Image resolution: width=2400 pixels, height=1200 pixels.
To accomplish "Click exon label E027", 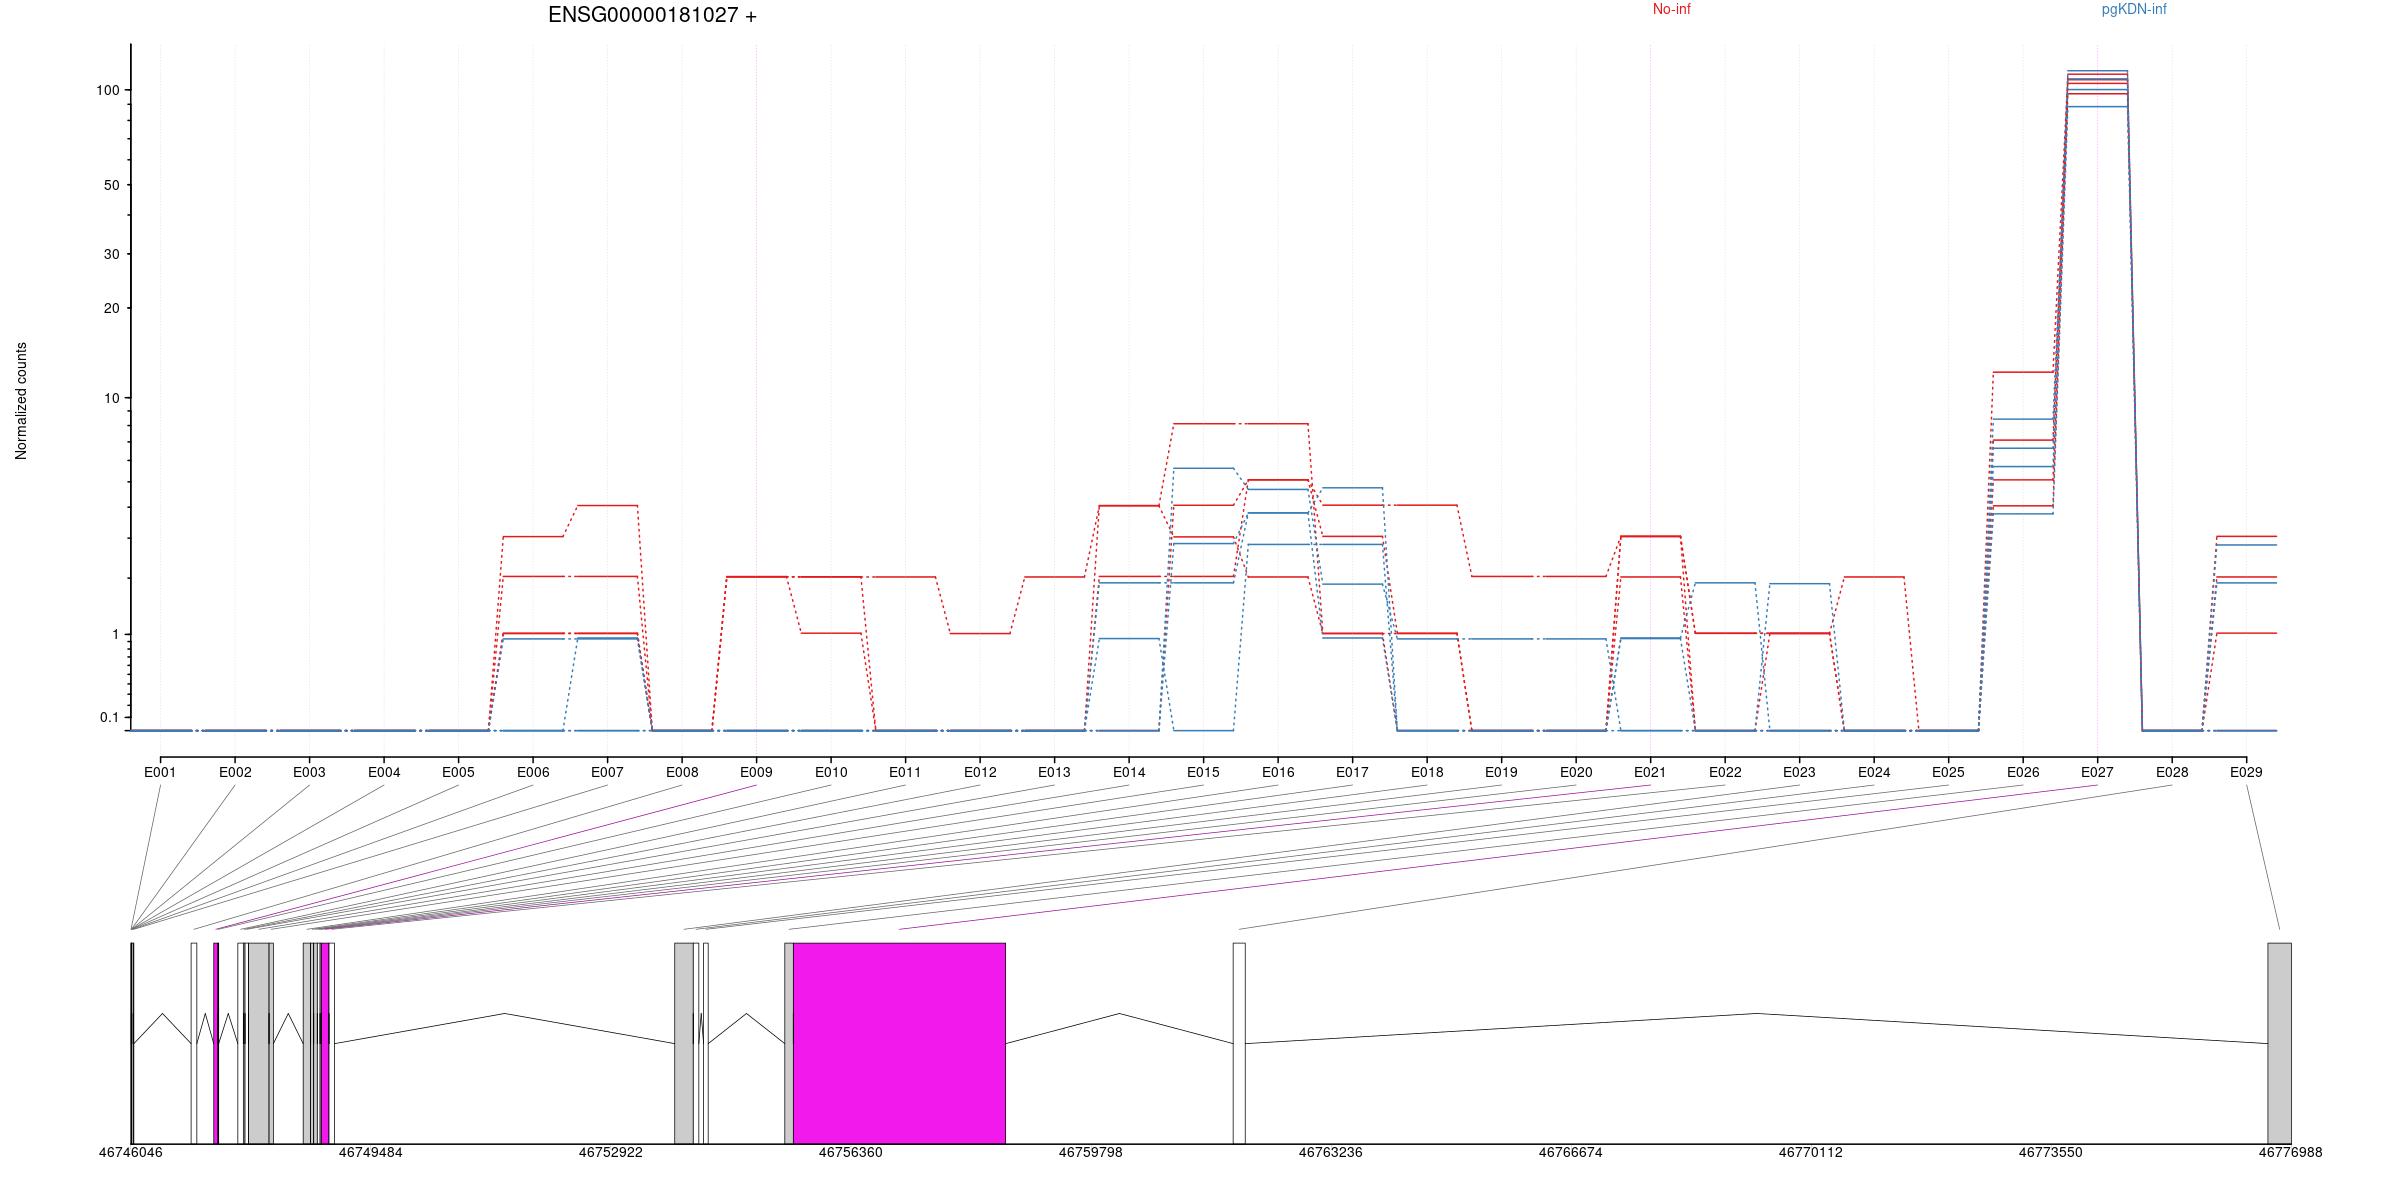I will click(2097, 772).
